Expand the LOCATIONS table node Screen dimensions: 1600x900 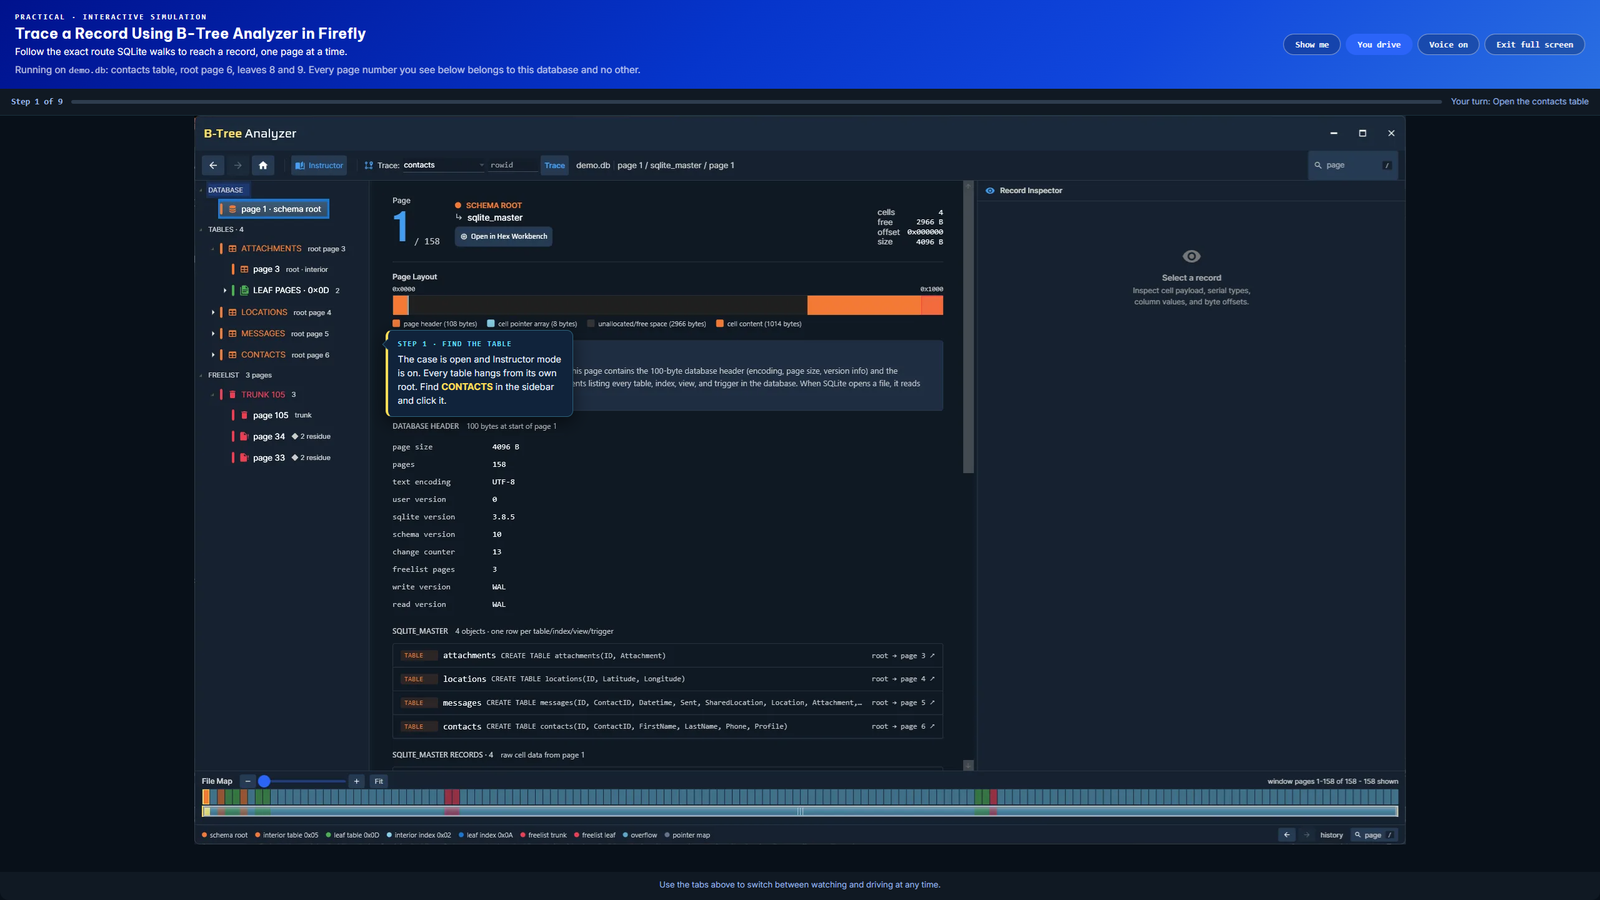212,312
